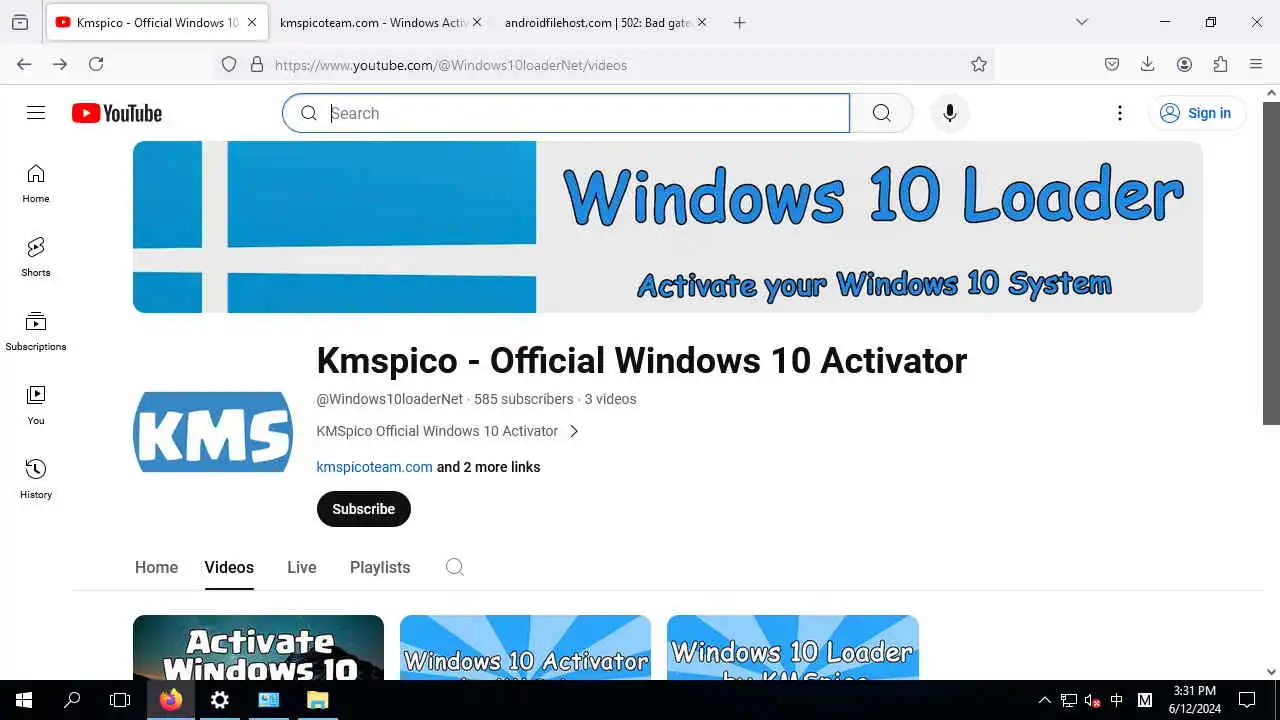This screenshot has height=720, width=1280.
Task: Expand the list all tabs dropdown
Action: pos(1082,22)
